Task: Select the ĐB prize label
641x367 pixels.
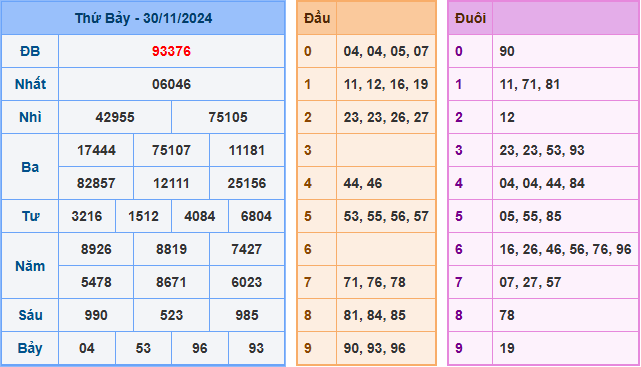Action: point(30,51)
